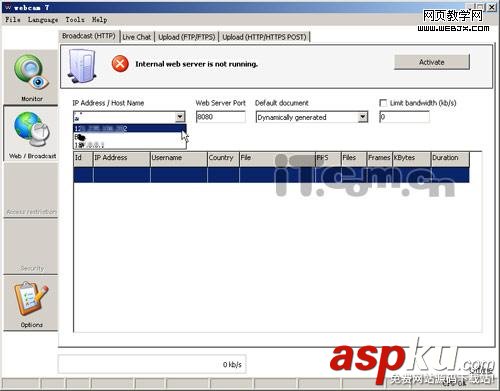
Task: Click the red error status icon
Action: click(x=120, y=64)
